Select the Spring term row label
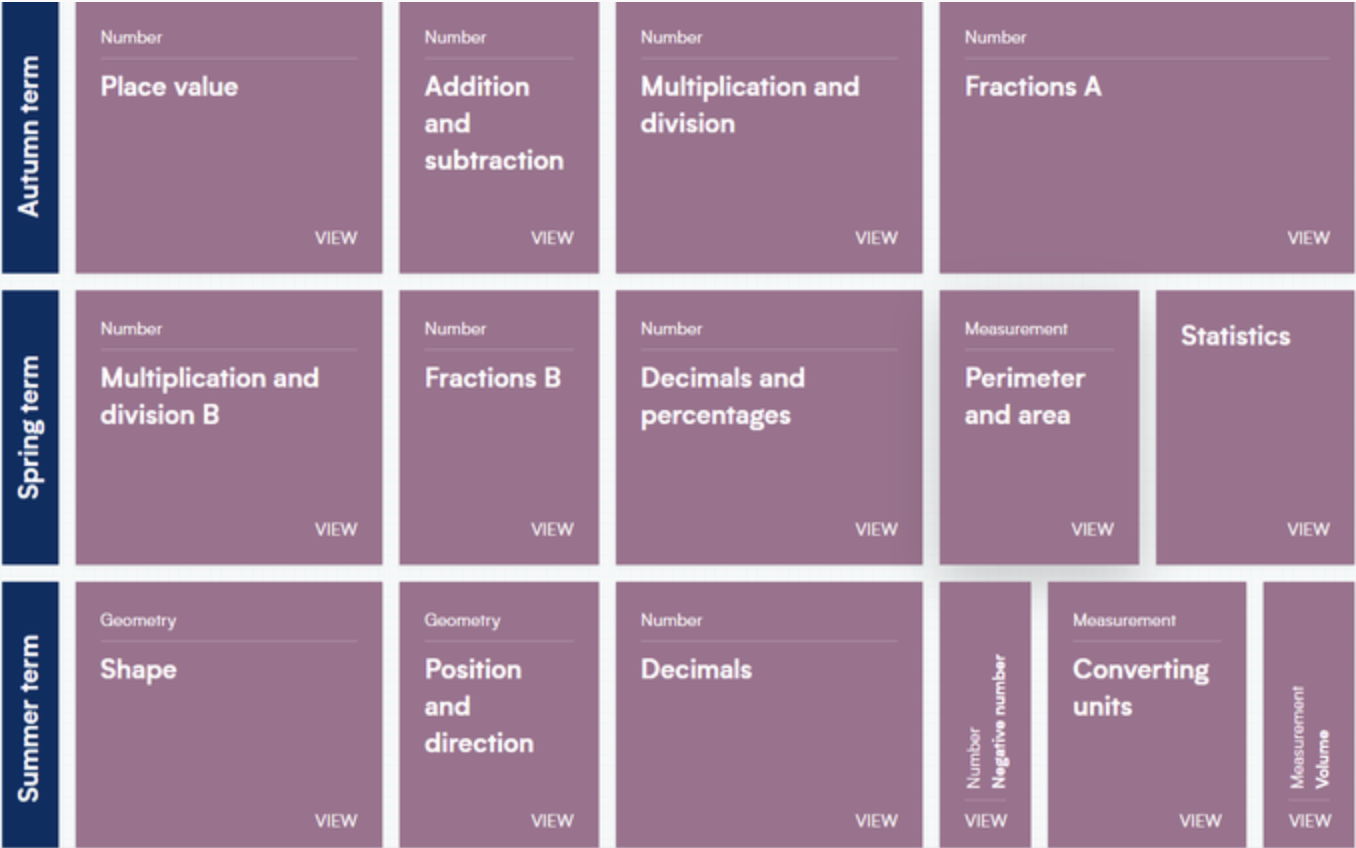 tap(29, 427)
